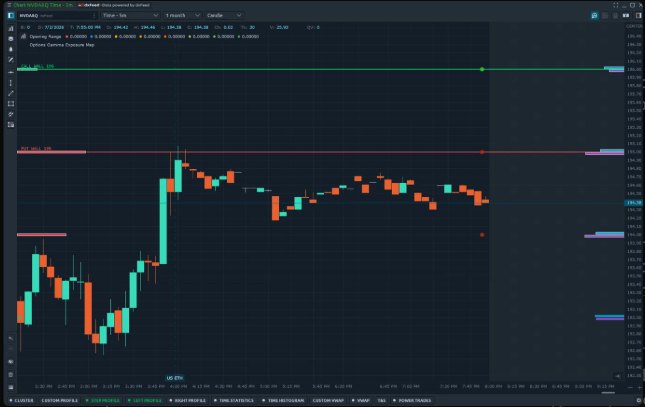Open chart settings gear at bottom right
This screenshot has width=645, height=407.
pyautogui.click(x=639, y=400)
